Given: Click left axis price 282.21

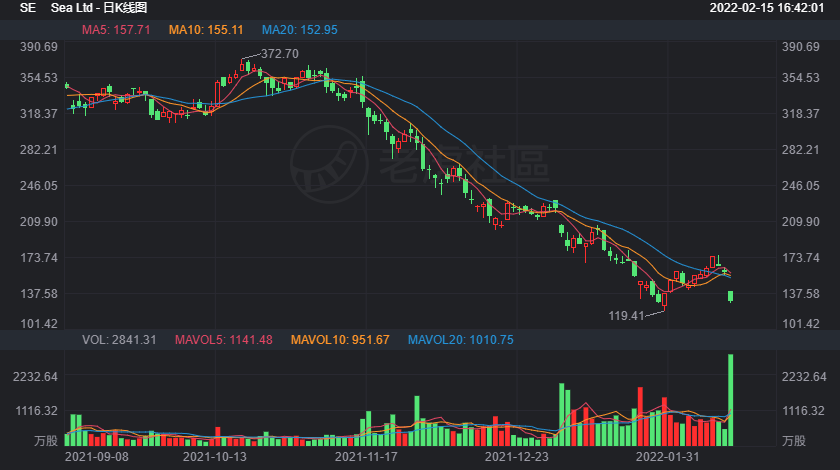Looking at the screenshot, I should tap(39, 150).
